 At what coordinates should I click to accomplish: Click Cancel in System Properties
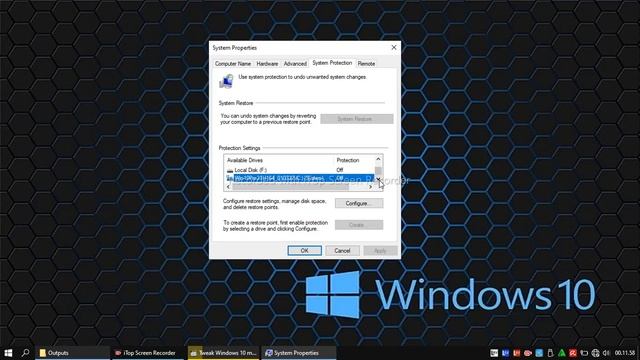coord(342,251)
